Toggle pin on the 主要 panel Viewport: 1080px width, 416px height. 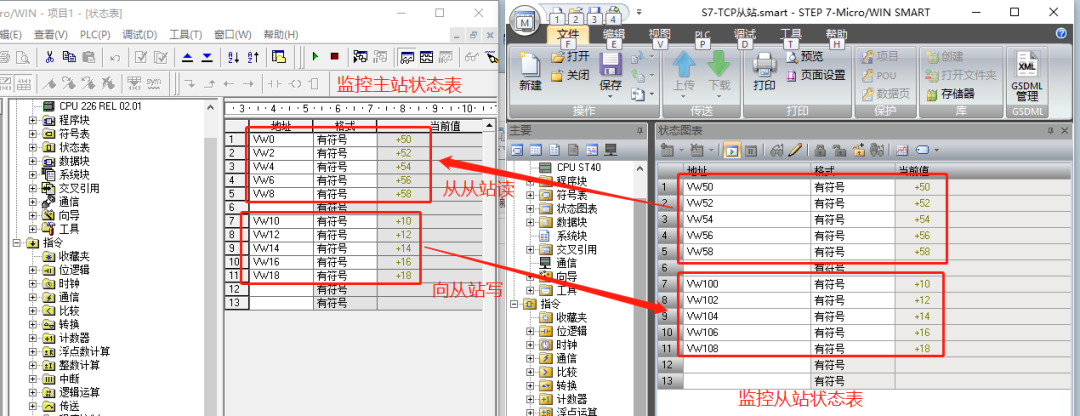[640, 129]
